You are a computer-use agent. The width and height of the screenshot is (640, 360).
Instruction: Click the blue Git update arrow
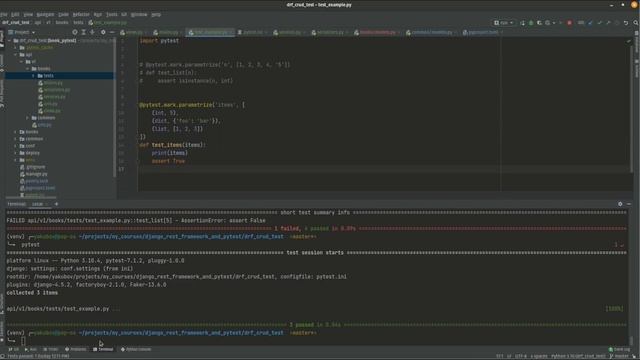coord(591,23)
